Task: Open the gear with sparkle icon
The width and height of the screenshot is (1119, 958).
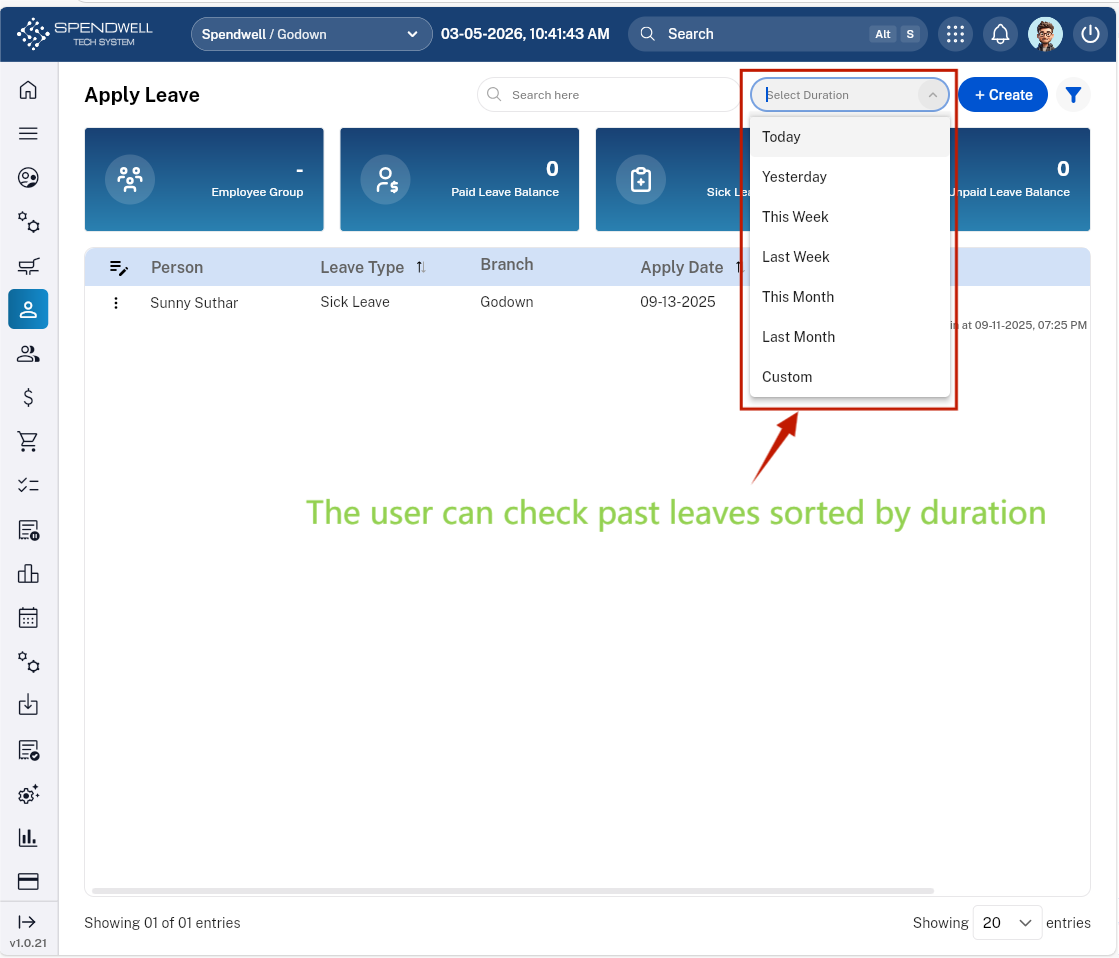Action: click(x=28, y=794)
